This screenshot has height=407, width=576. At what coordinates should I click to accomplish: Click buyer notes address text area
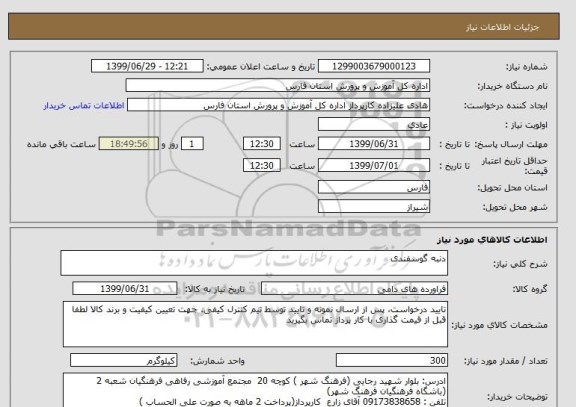pyautogui.click(x=255, y=390)
